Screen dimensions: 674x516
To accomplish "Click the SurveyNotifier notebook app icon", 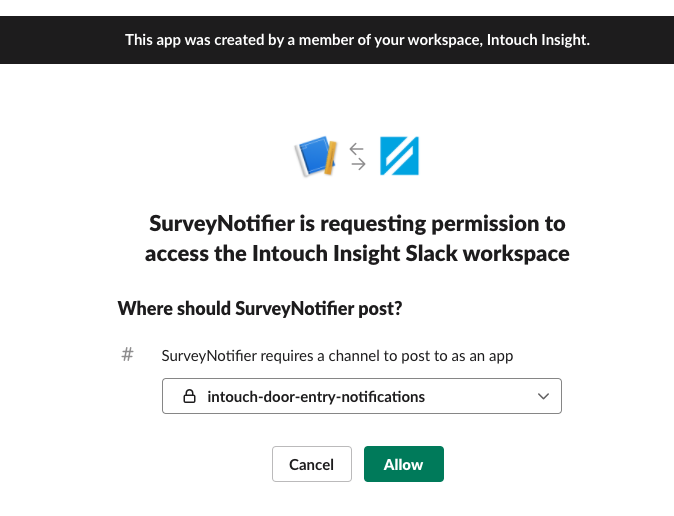I will [313, 156].
